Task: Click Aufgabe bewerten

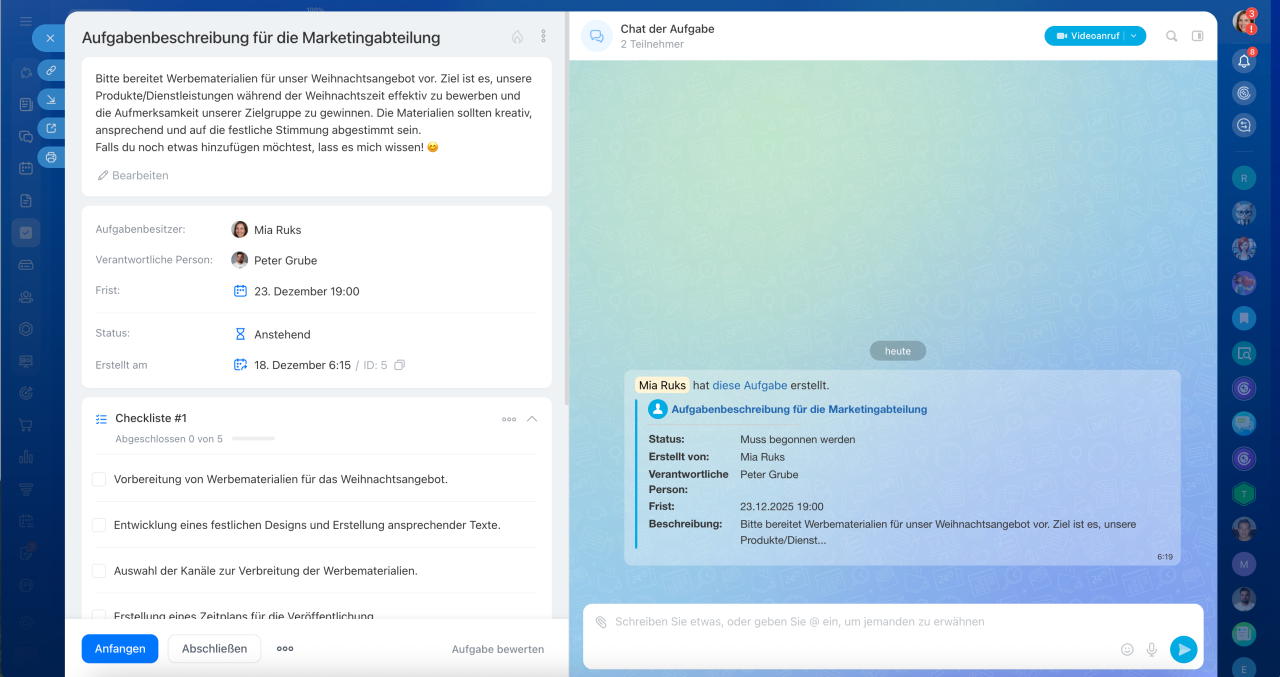Action: 498,649
